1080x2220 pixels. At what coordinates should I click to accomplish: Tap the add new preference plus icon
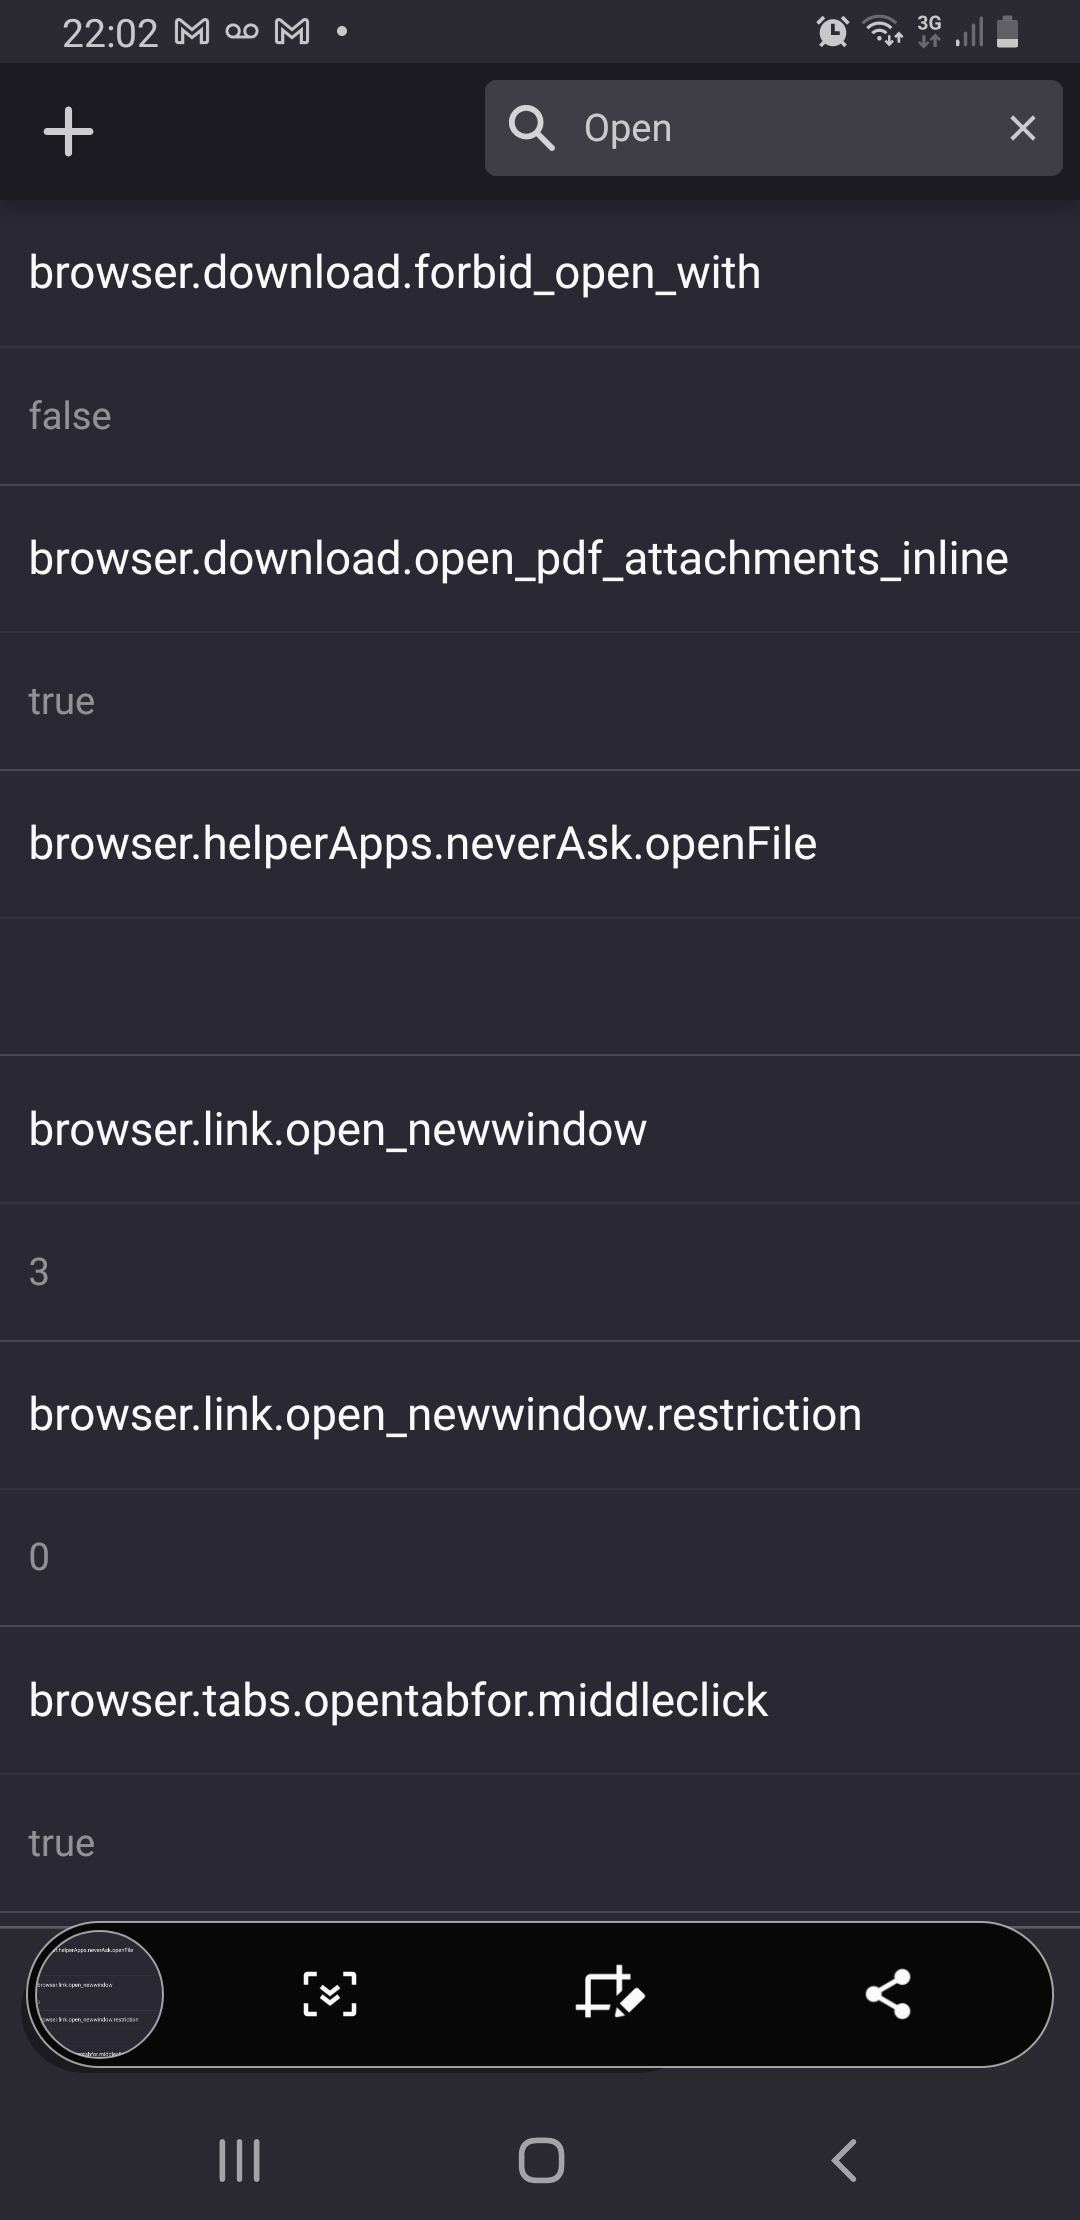click(66, 130)
